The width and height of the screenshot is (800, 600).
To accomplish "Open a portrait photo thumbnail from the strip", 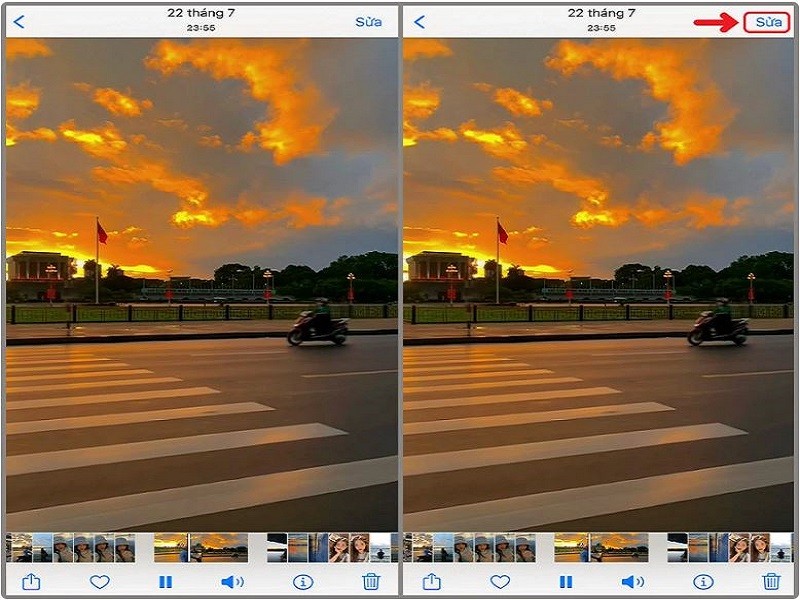I will tap(340, 545).
